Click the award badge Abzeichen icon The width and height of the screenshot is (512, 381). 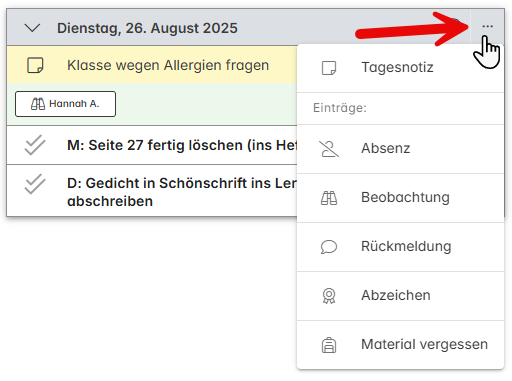pyautogui.click(x=329, y=296)
